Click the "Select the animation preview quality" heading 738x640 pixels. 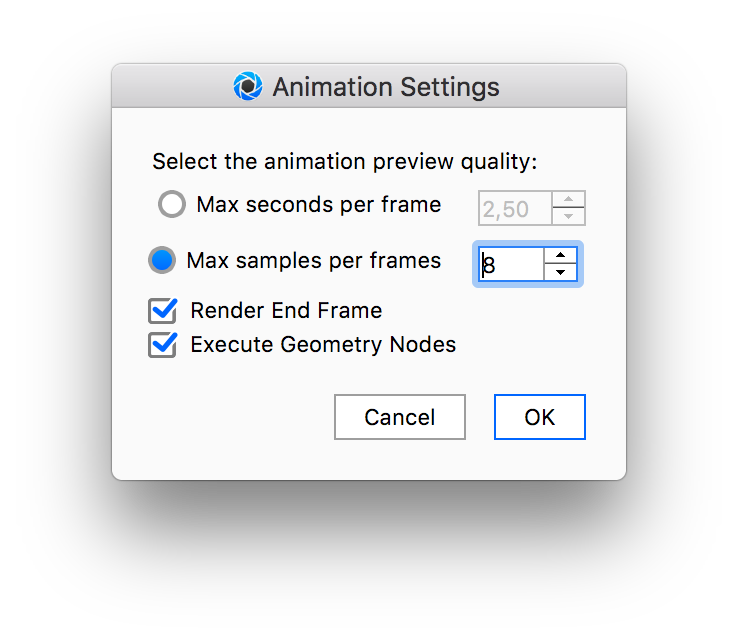pyautogui.click(x=344, y=161)
